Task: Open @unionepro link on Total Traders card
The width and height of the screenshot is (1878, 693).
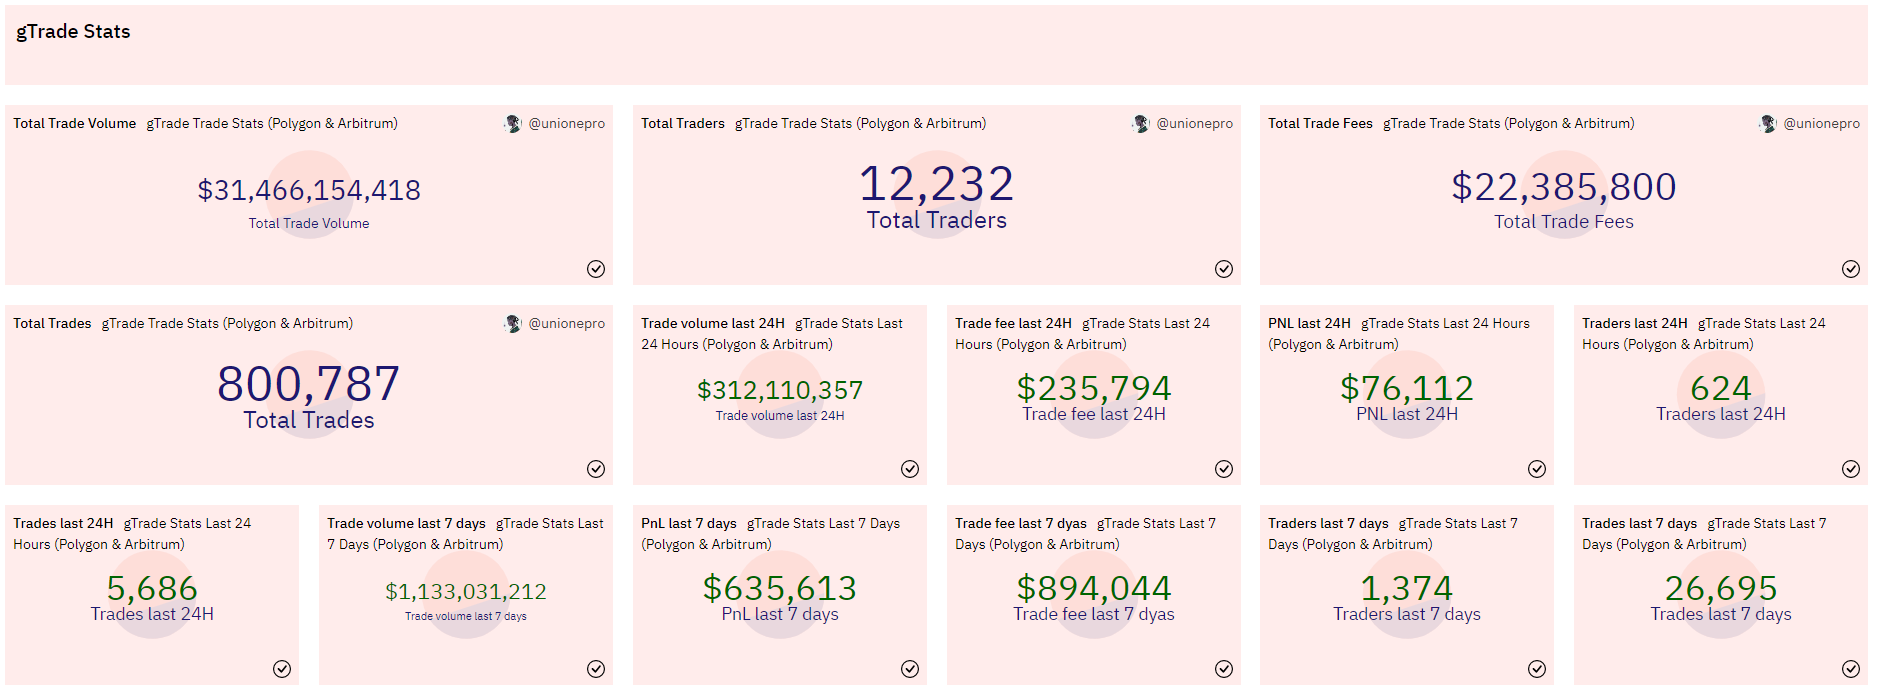Action: tap(1195, 124)
